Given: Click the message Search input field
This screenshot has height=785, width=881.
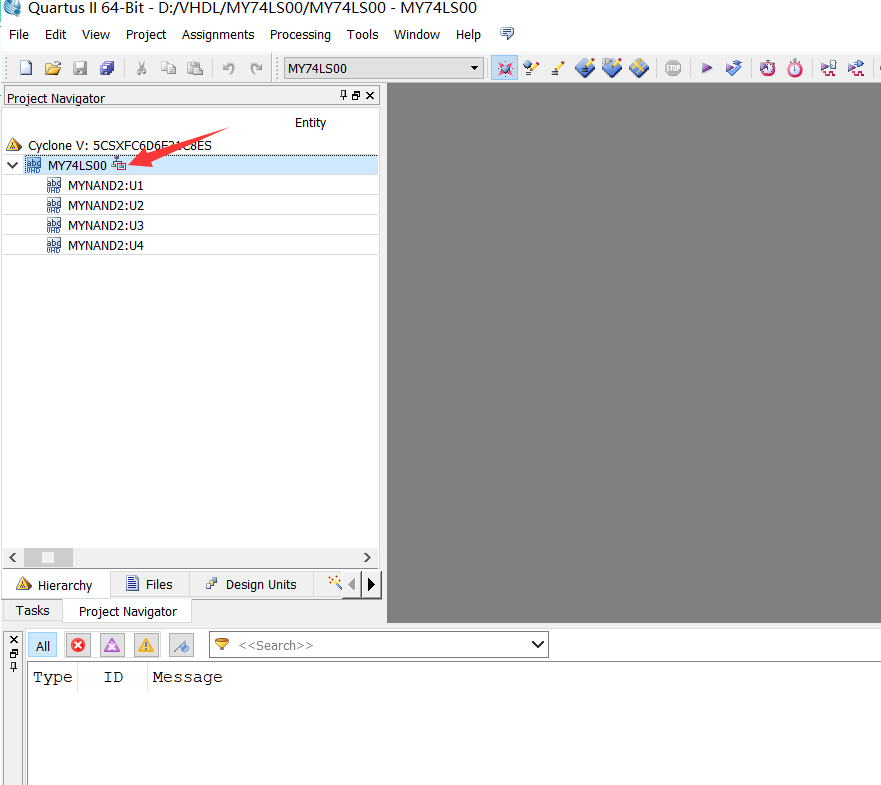Looking at the screenshot, I should (x=379, y=645).
